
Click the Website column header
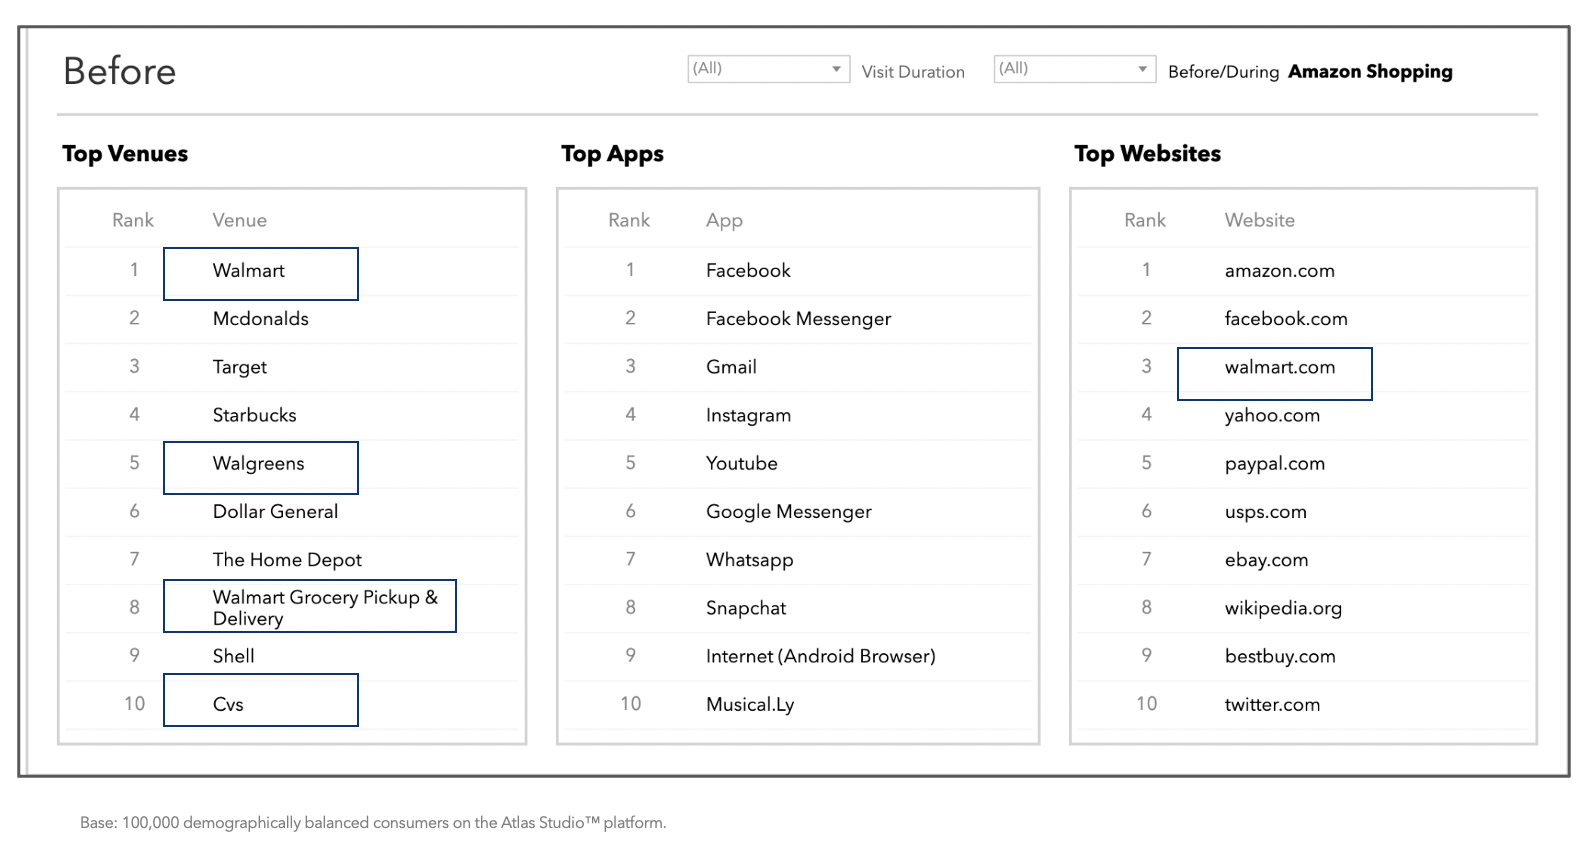pos(1259,220)
